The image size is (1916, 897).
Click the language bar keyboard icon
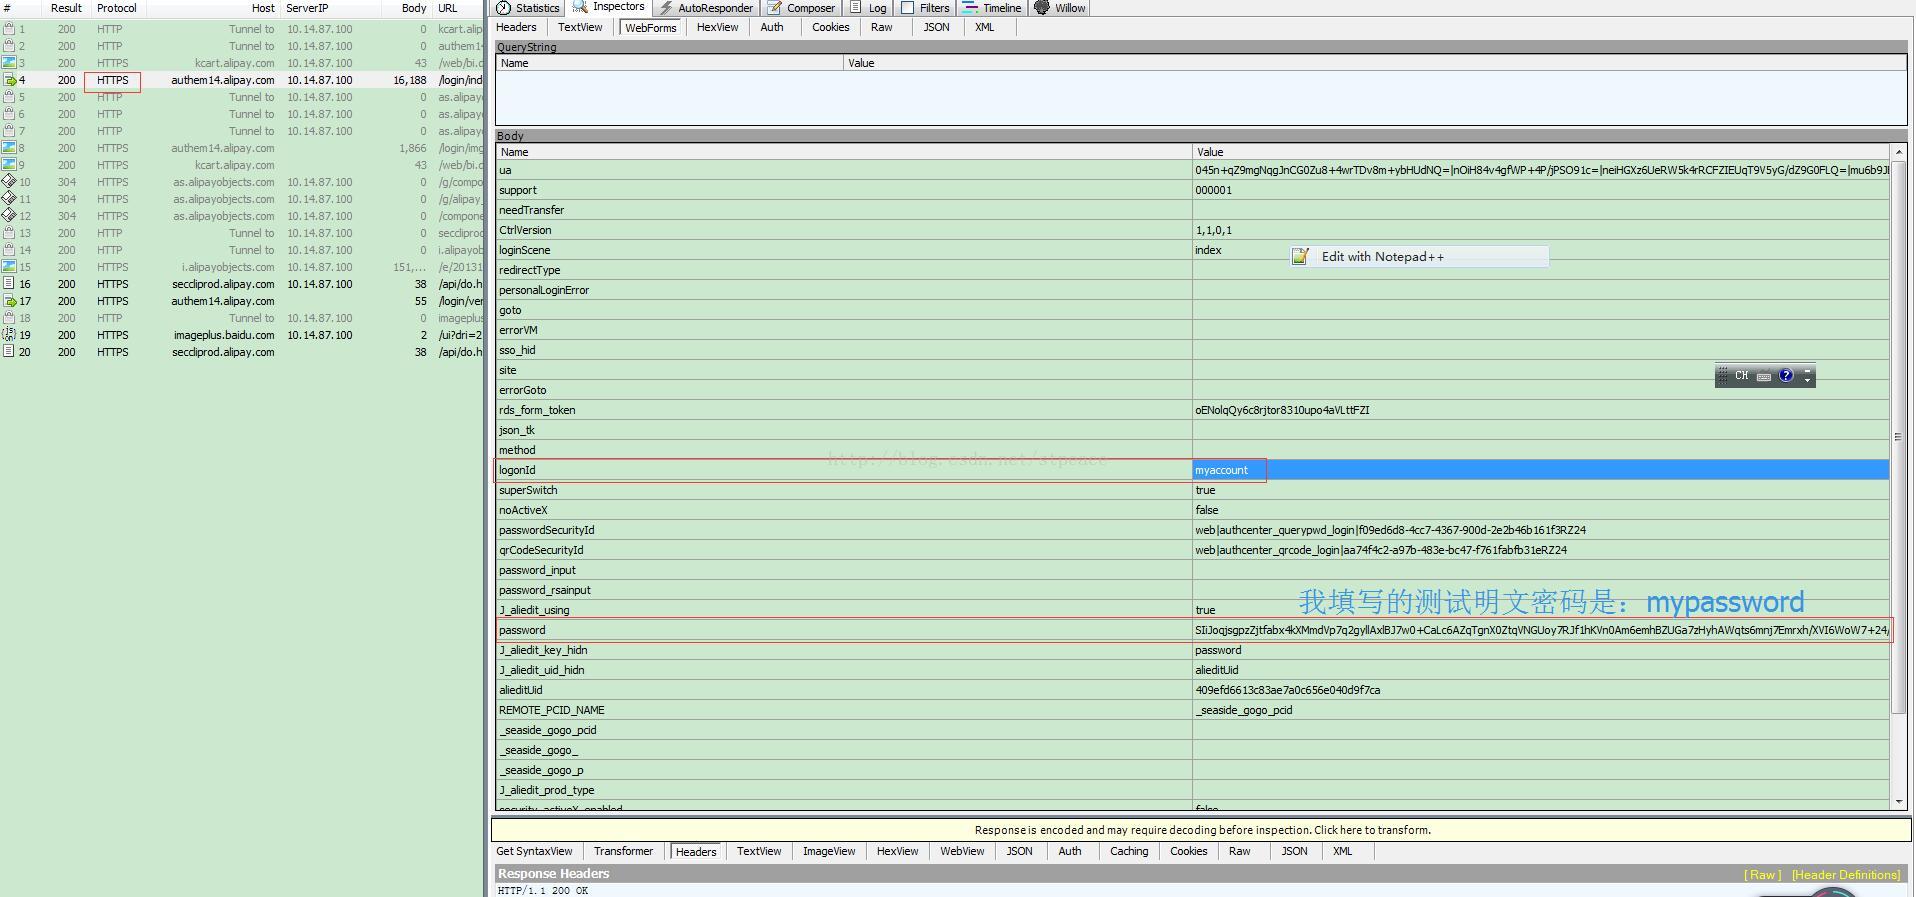(1764, 376)
